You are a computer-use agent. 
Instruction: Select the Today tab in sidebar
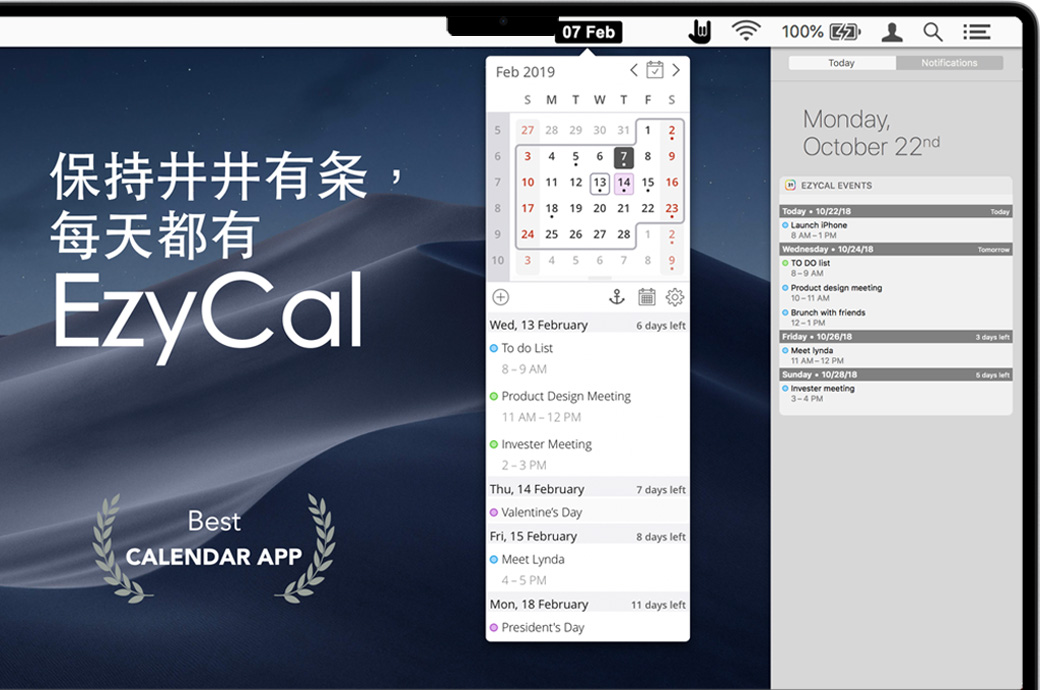point(842,63)
